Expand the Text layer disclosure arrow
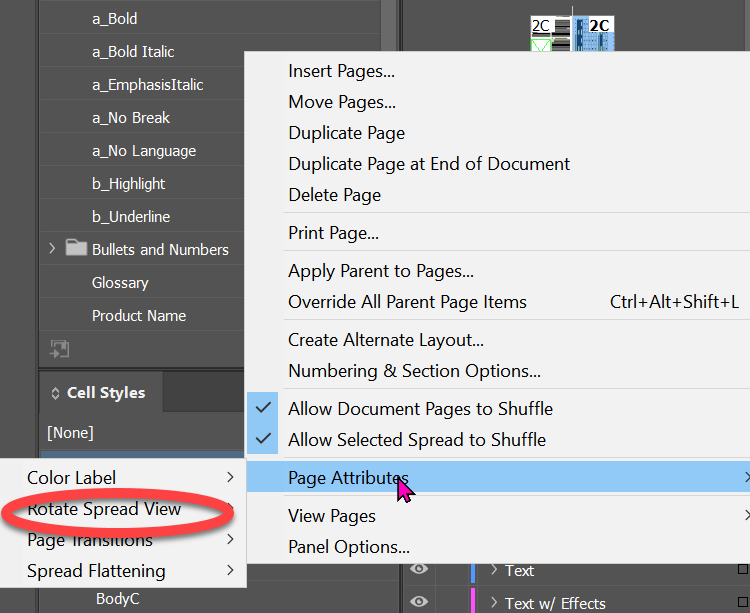Screen dimensions: 750x613 (x=494, y=570)
